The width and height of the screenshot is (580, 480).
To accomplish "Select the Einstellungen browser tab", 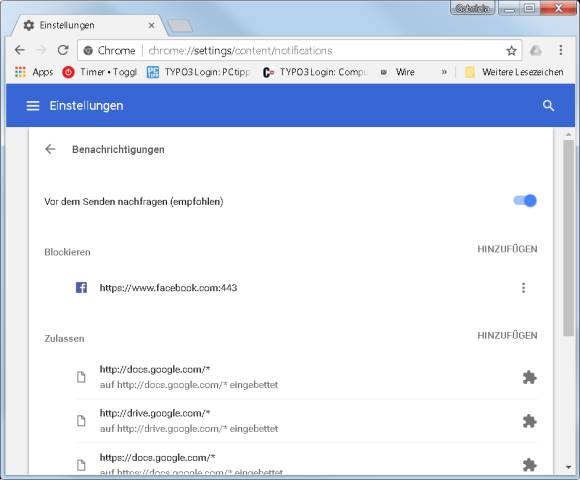I will 89,25.
